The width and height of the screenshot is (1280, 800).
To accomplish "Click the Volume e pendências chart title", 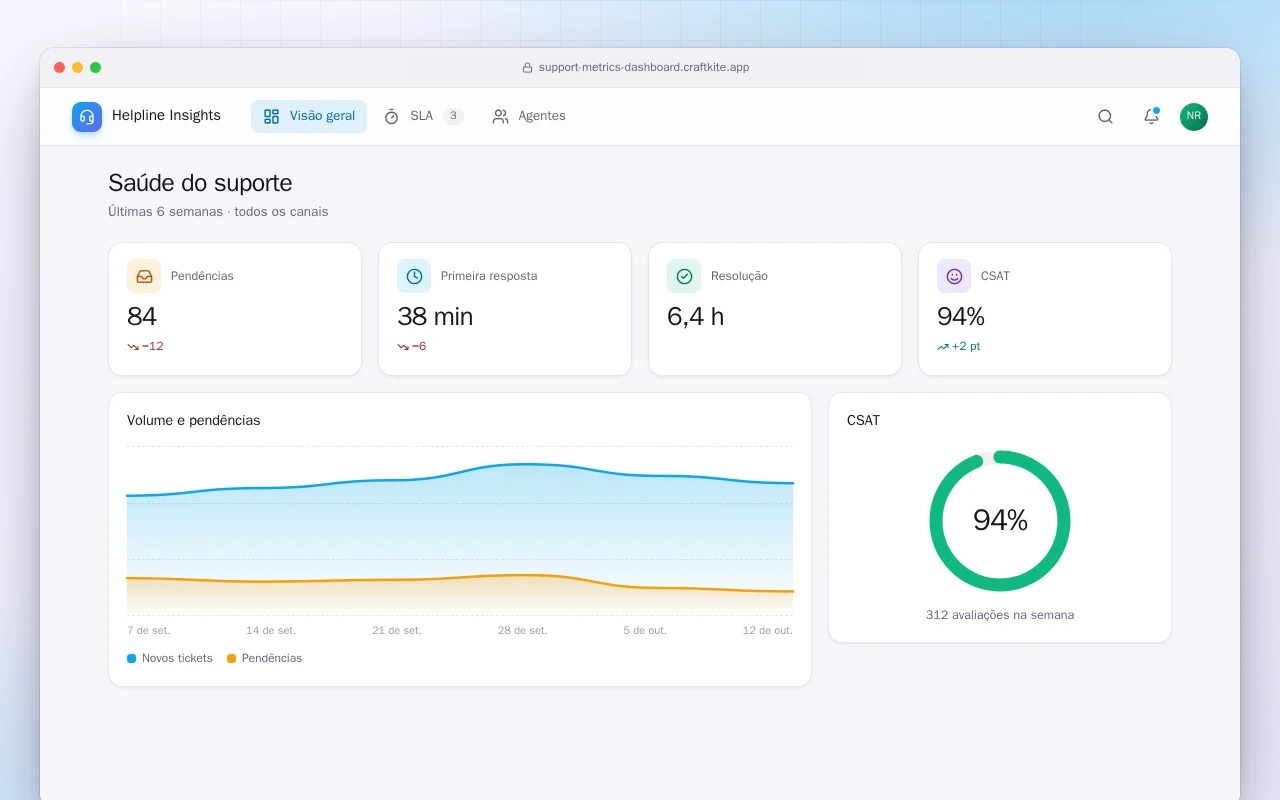I will pos(193,421).
